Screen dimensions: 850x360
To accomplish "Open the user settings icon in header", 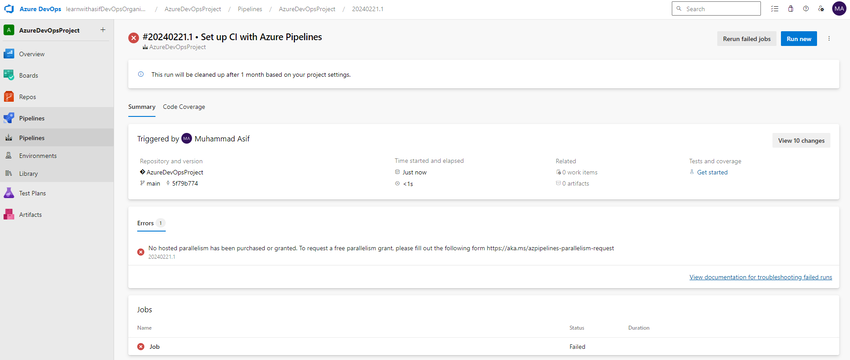I will click(821, 9).
